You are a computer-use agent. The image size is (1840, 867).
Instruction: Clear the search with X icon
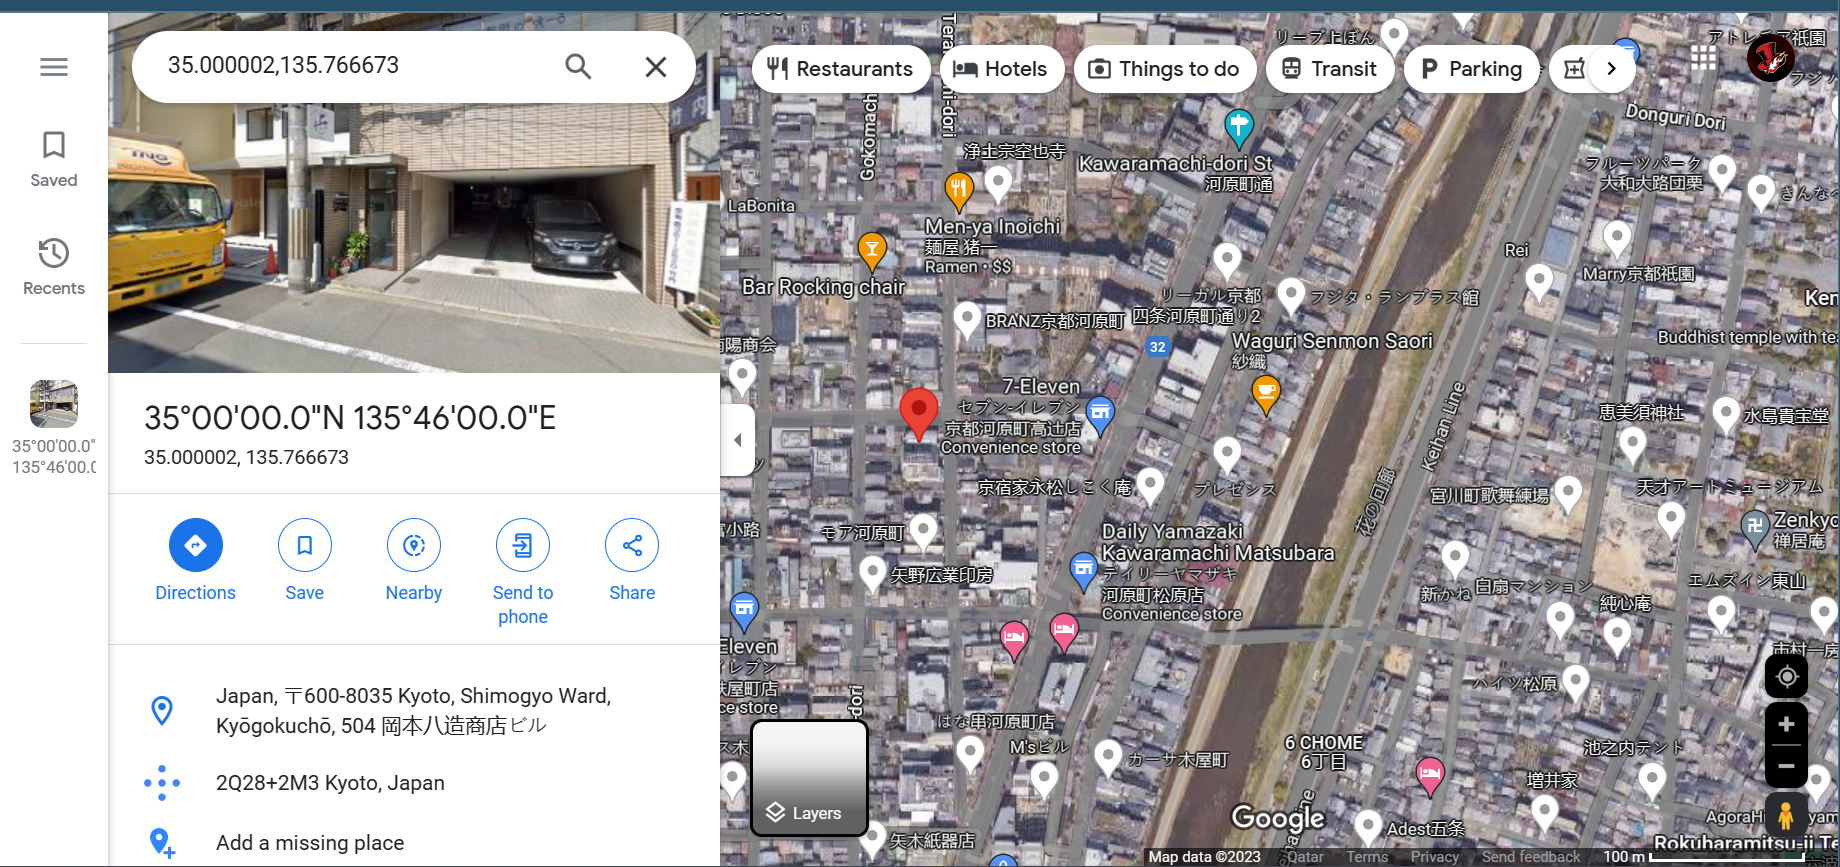pos(656,67)
